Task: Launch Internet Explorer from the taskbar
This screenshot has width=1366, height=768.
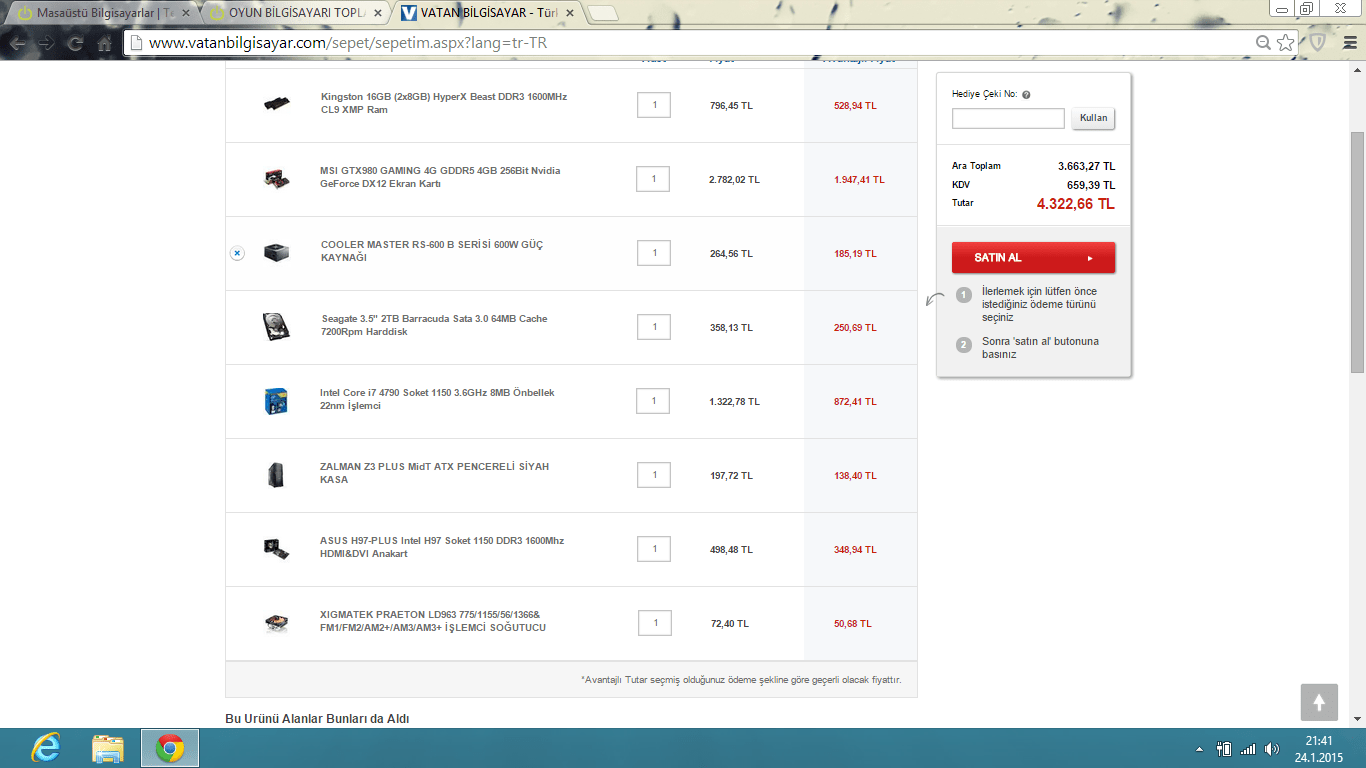Action: pyautogui.click(x=45, y=748)
